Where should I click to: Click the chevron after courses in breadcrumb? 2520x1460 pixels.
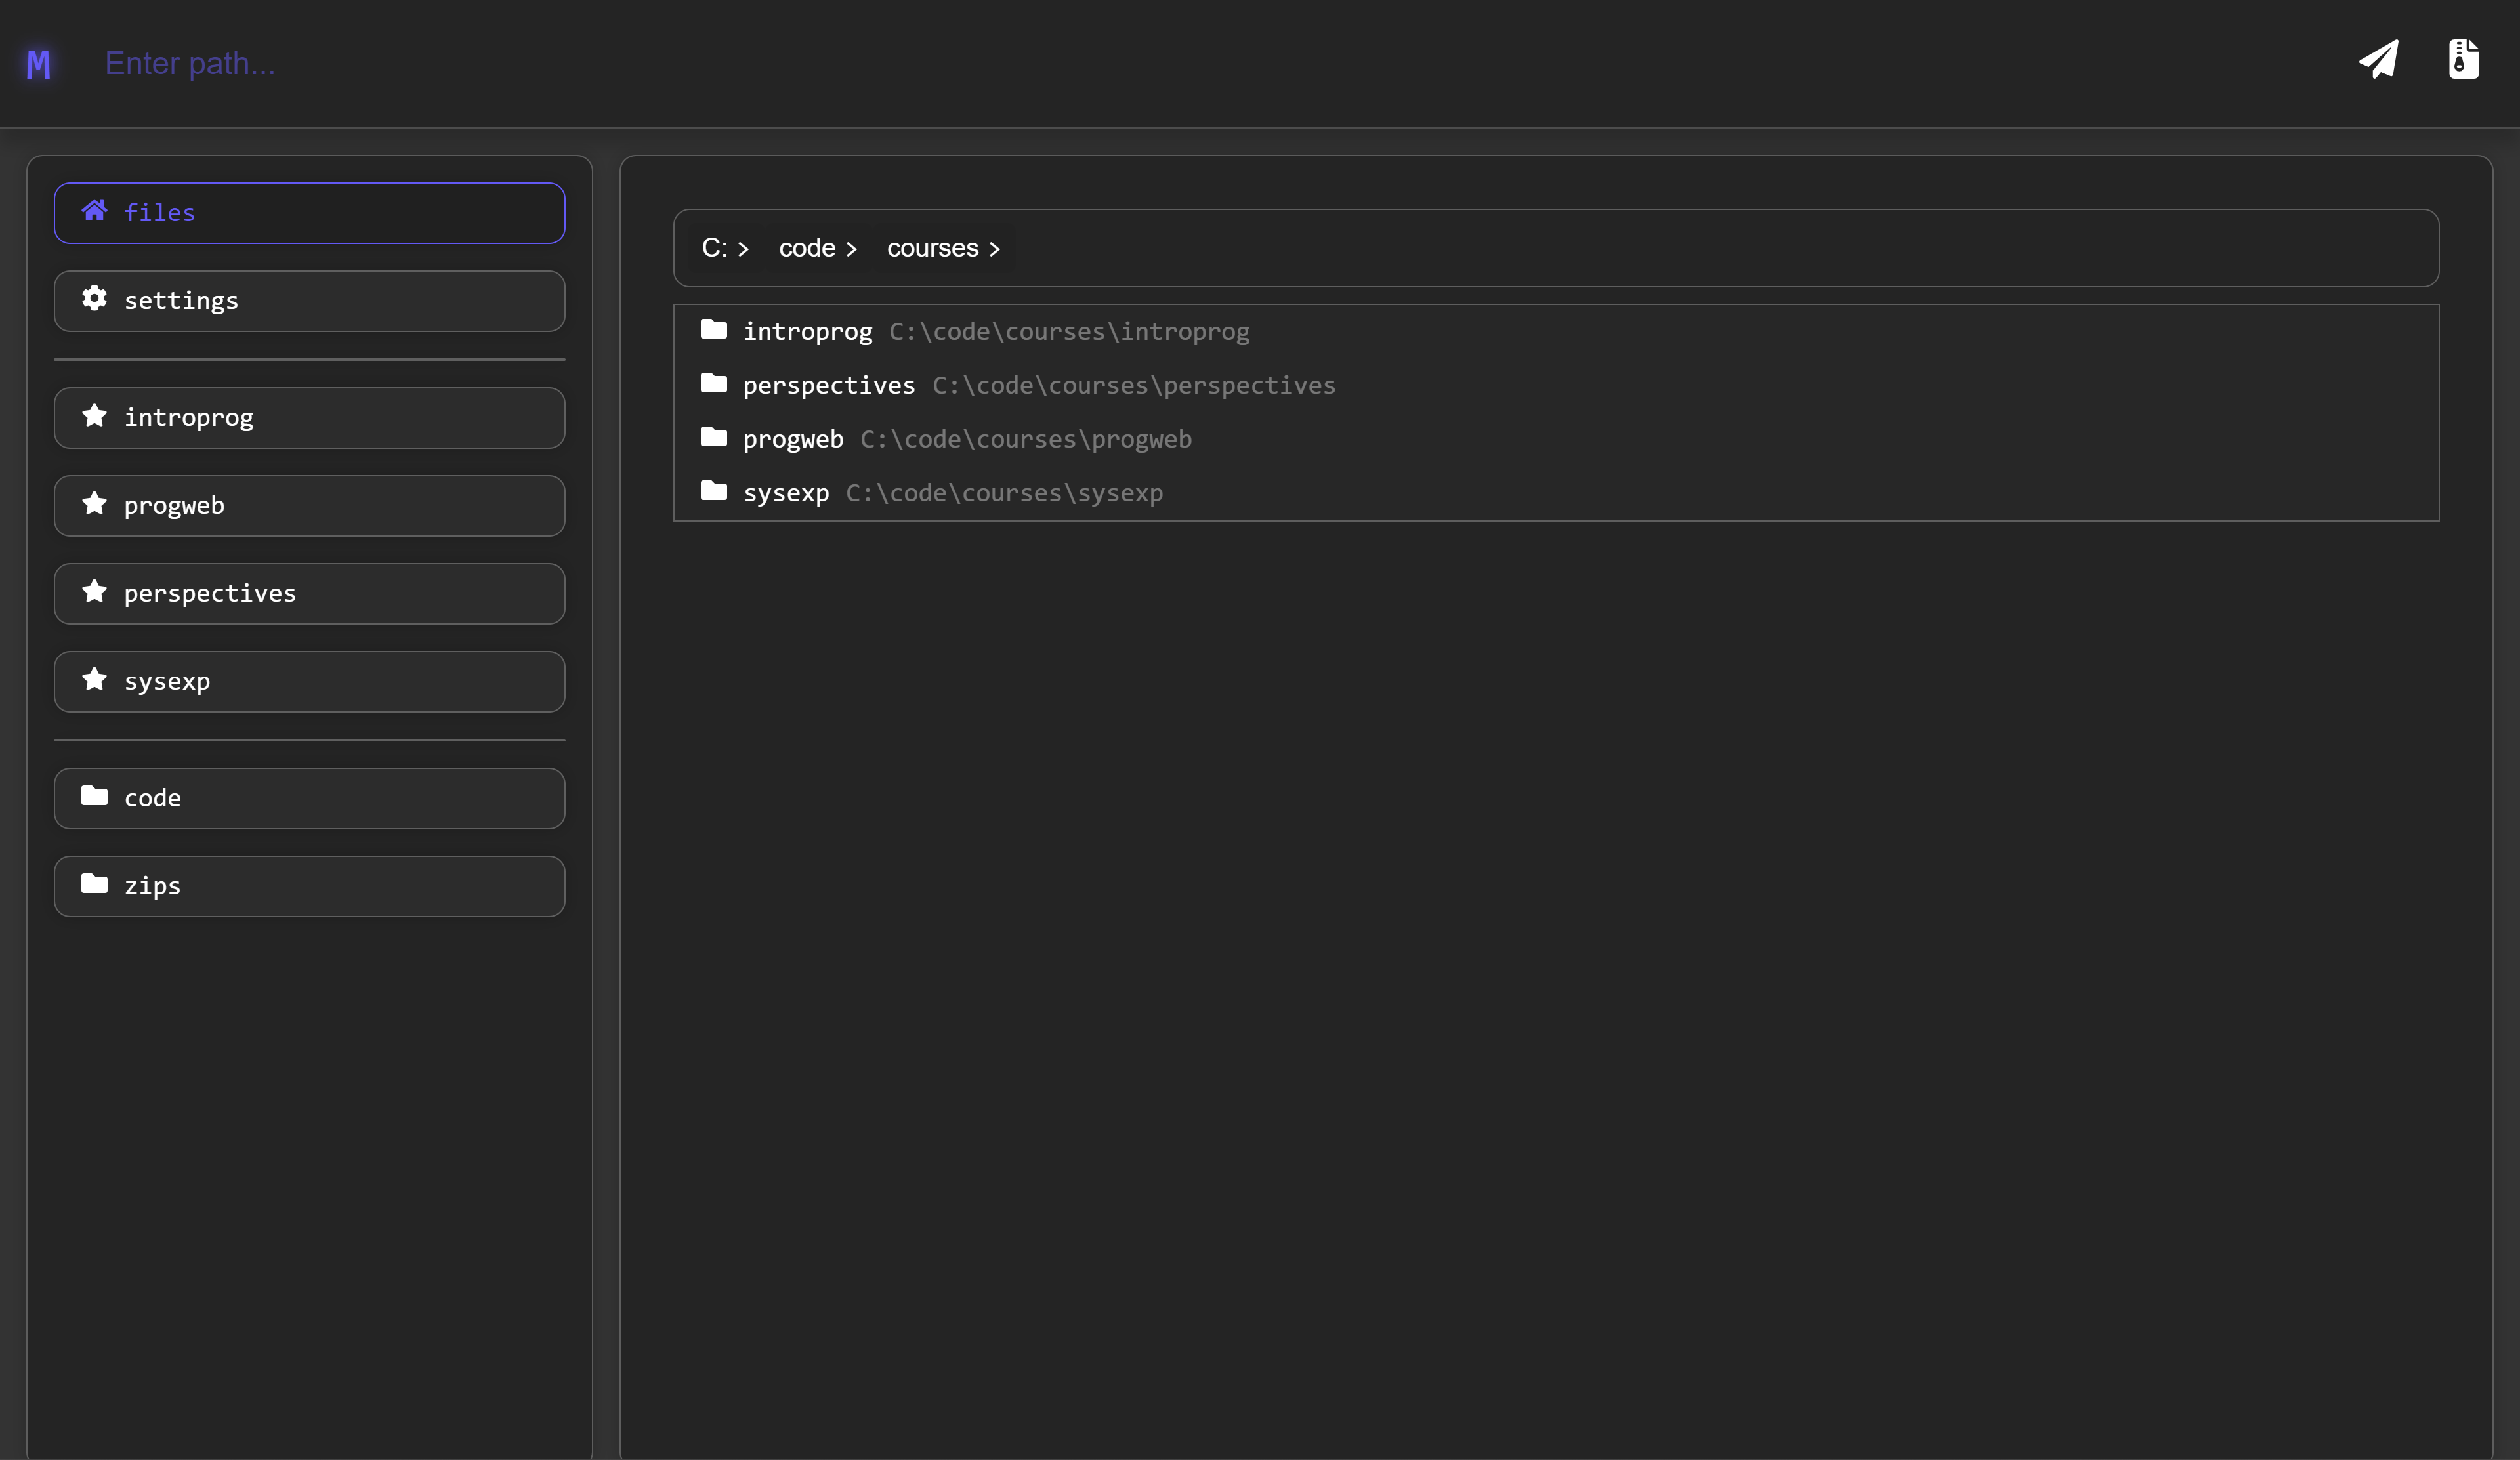[x=994, y=250]
